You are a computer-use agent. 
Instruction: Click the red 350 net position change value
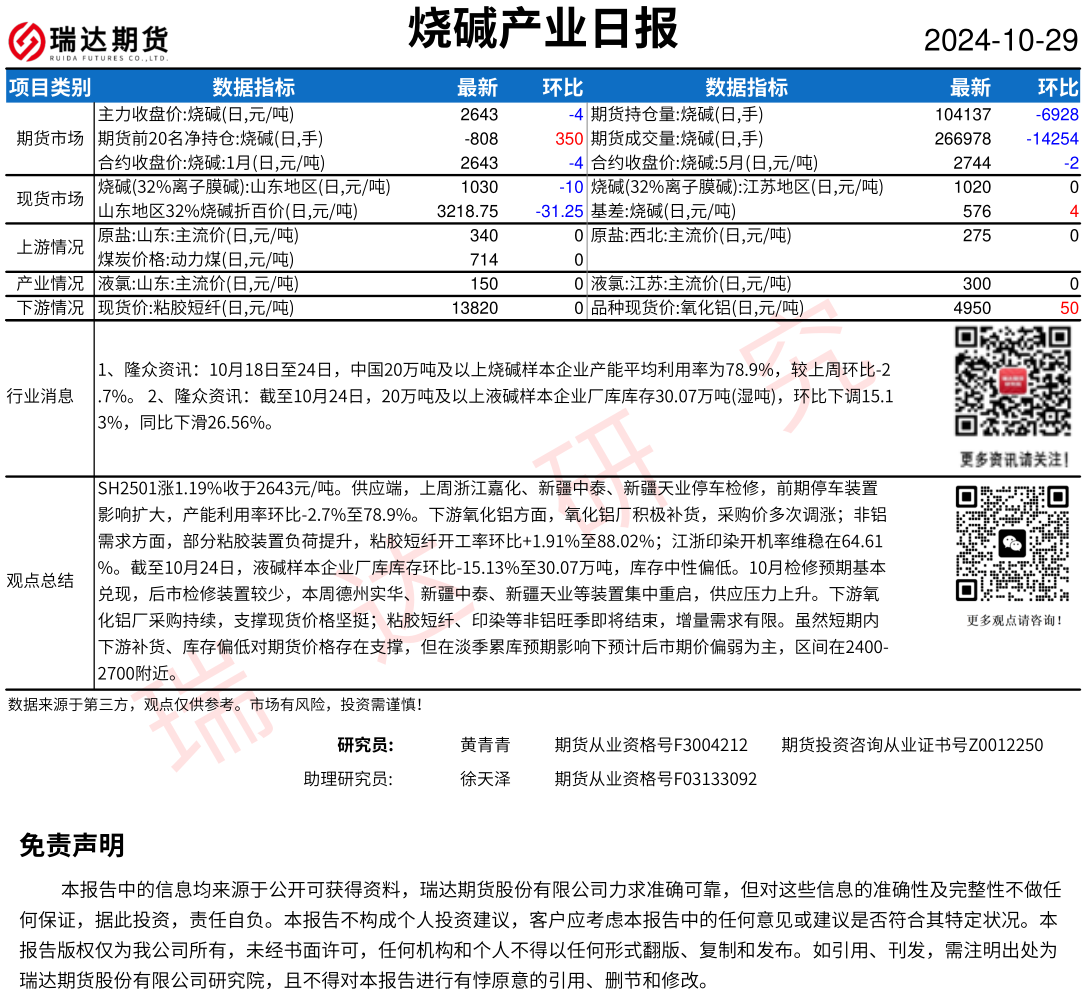(568, 139)
